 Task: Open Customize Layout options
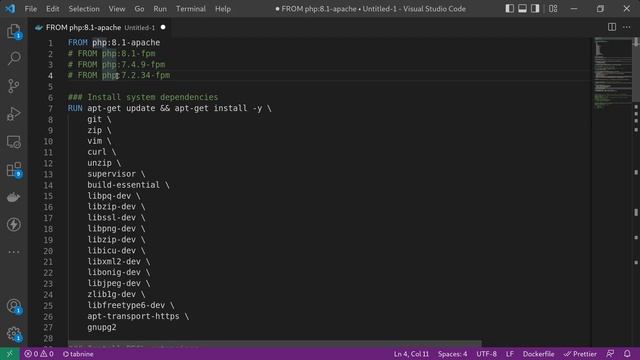coord(553,9)
